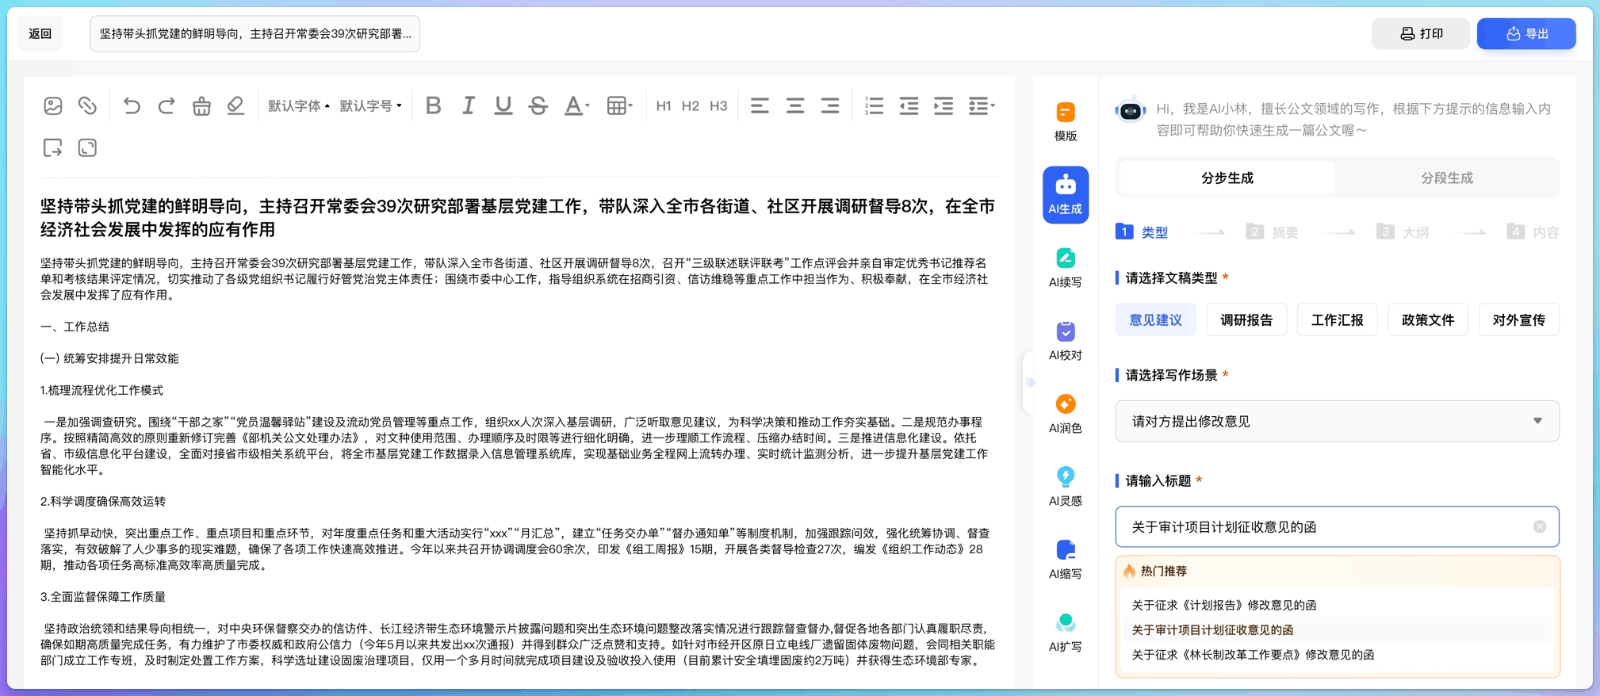Viewport: 1600px width, 696px height.
Task: Click the eraser clear-formatting icon
Action: point(235,106)
